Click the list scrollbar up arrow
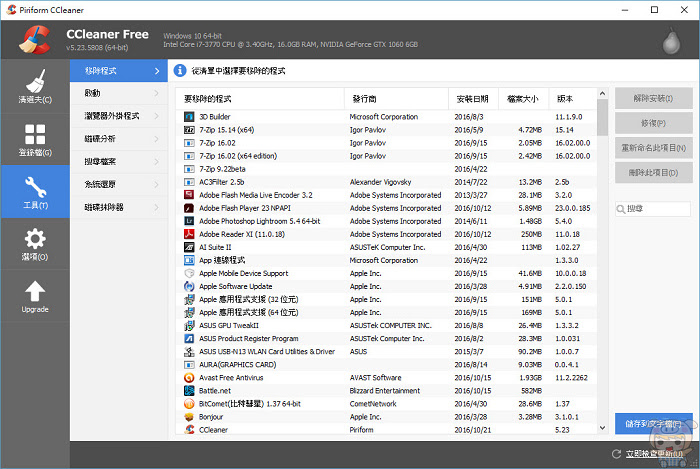 pyautogui.click(x=602, y=93)
